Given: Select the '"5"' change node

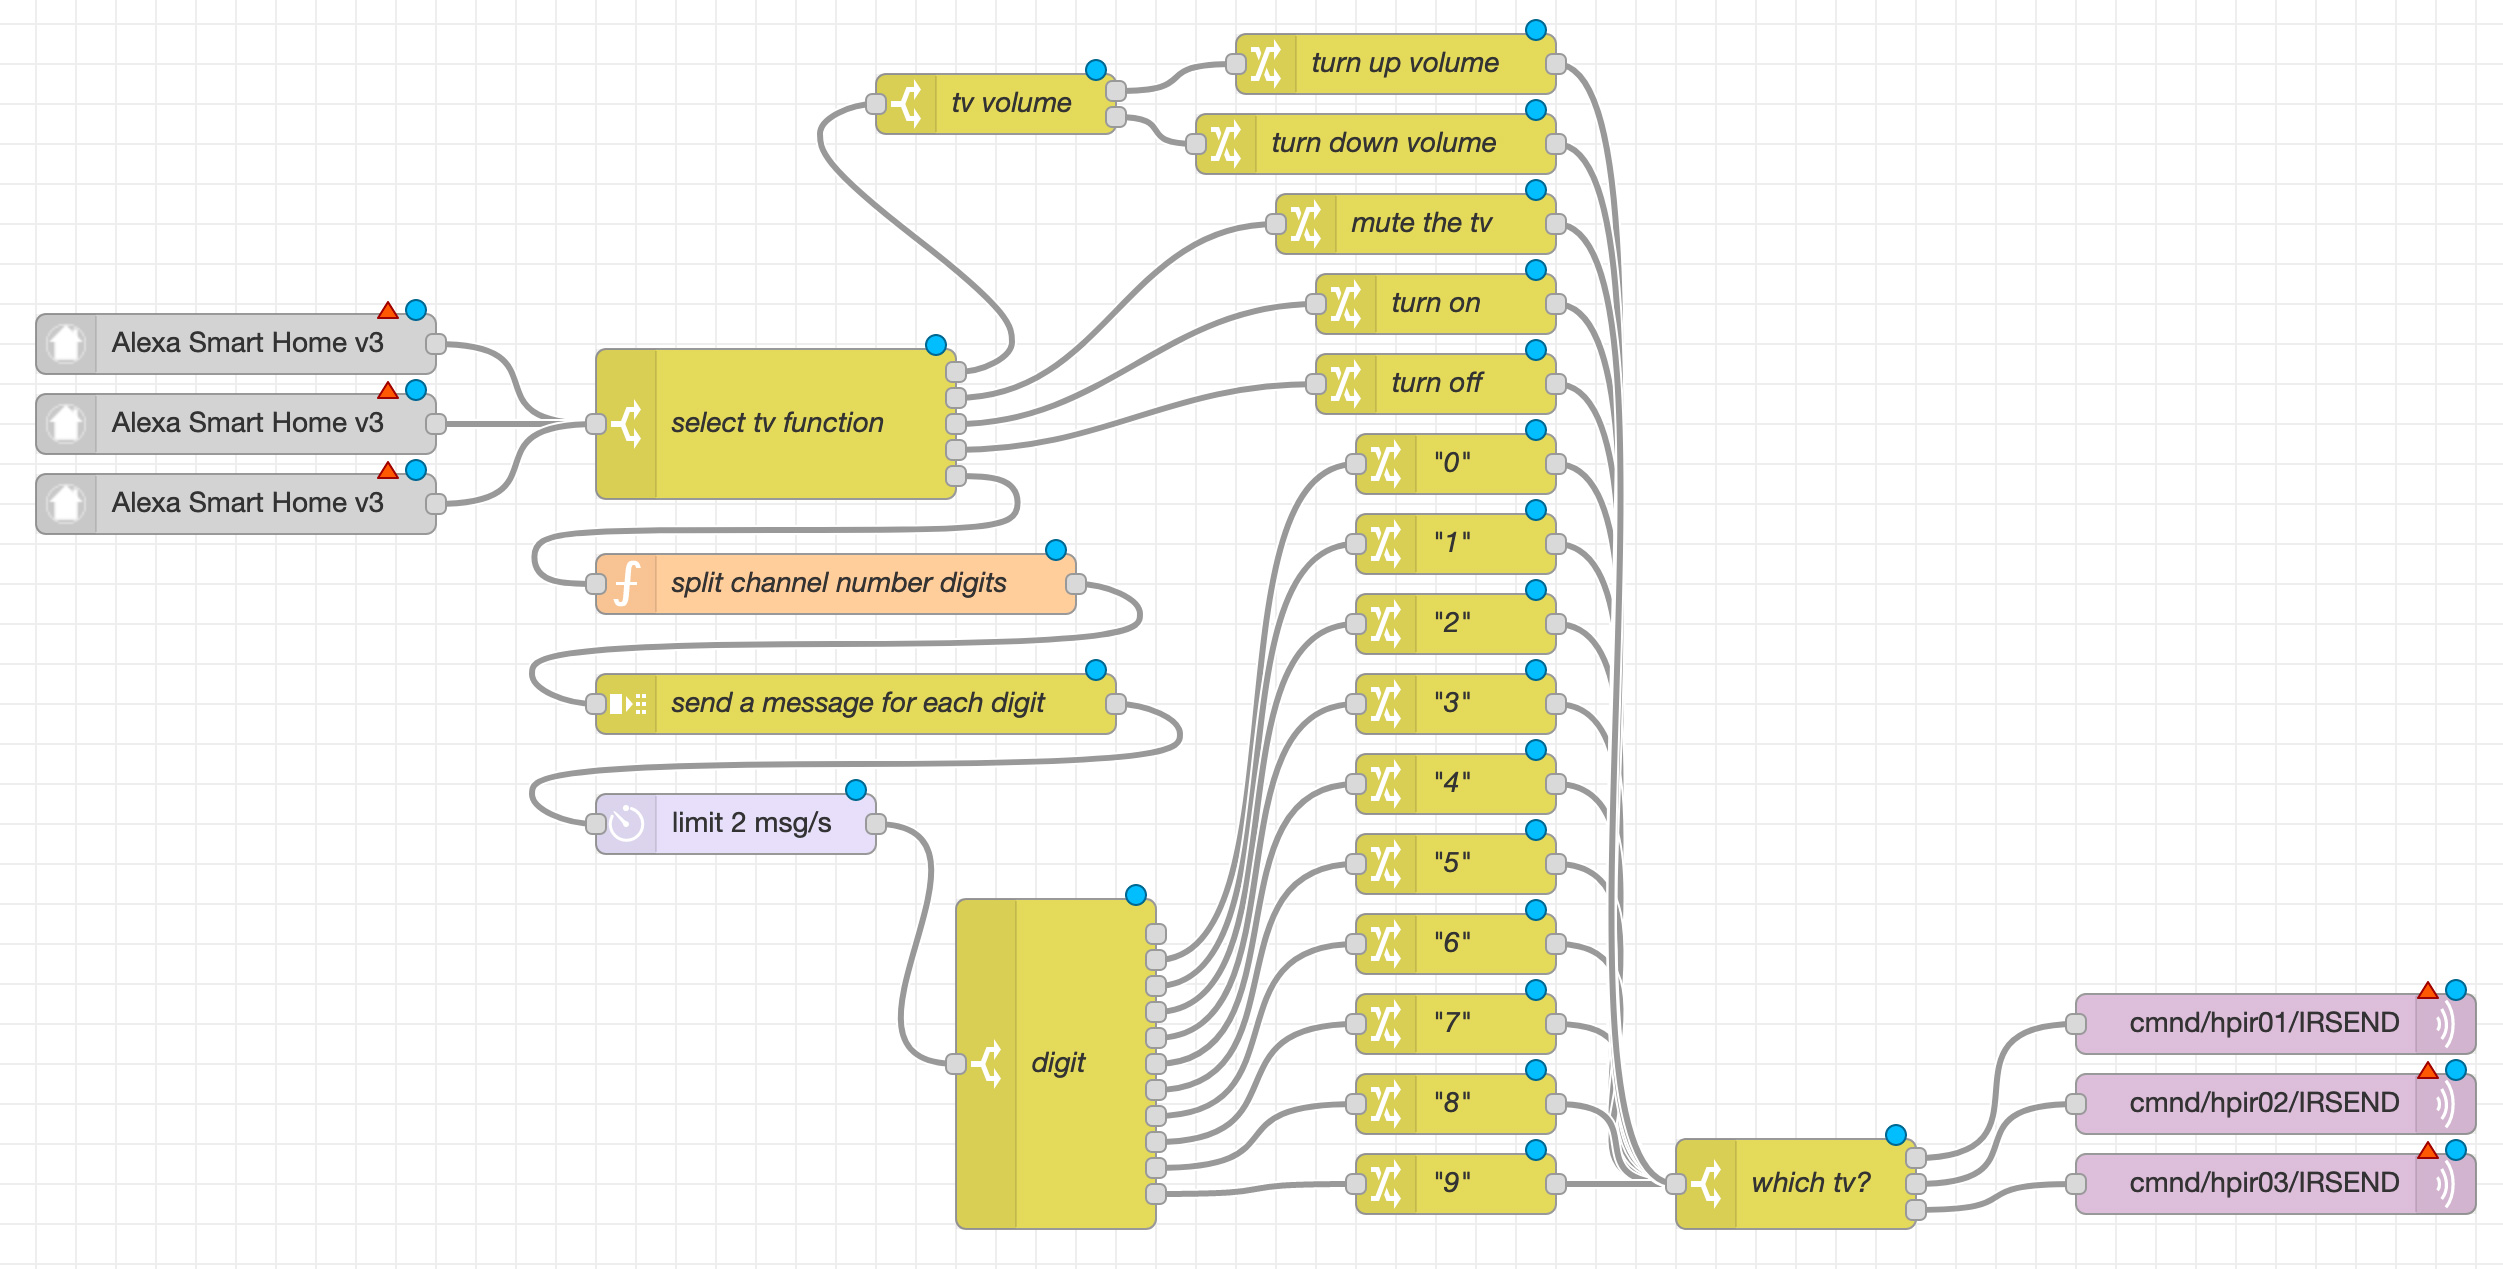Looking at the screenshot, I should [1453, 863].
